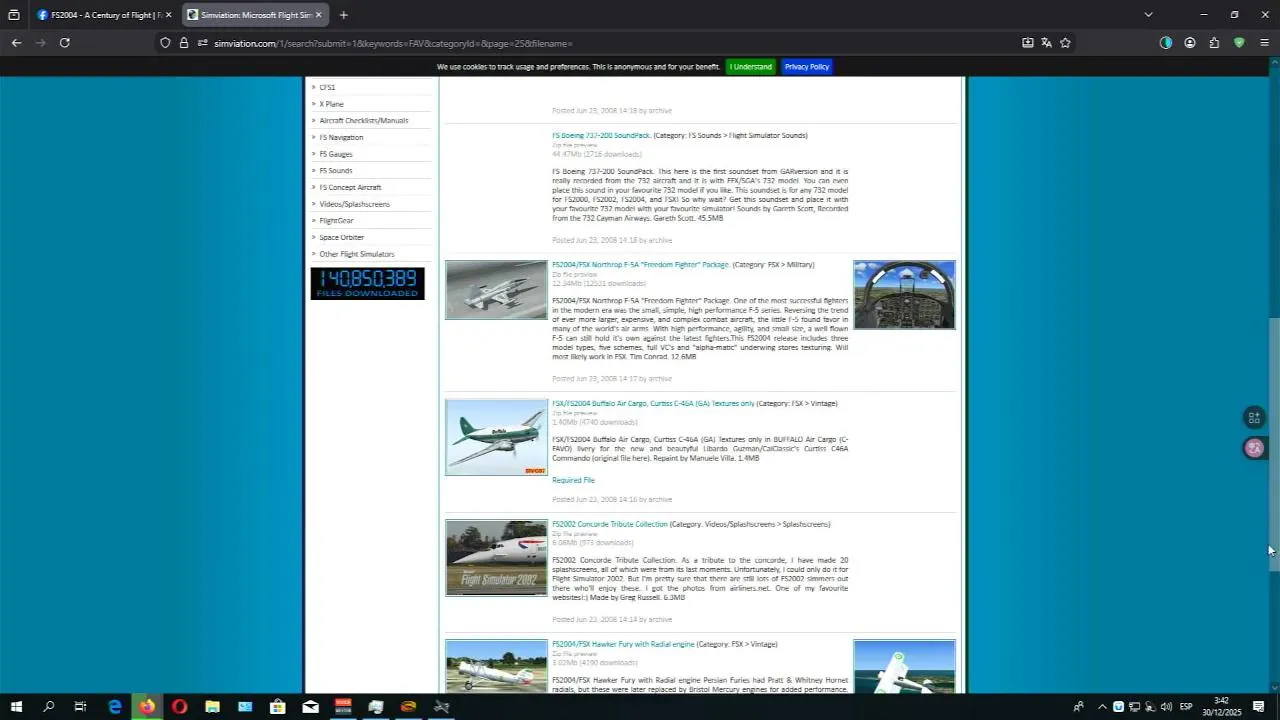Click the Required File link
Viewport: 1280px width, 720px height.
coord(573,480)
